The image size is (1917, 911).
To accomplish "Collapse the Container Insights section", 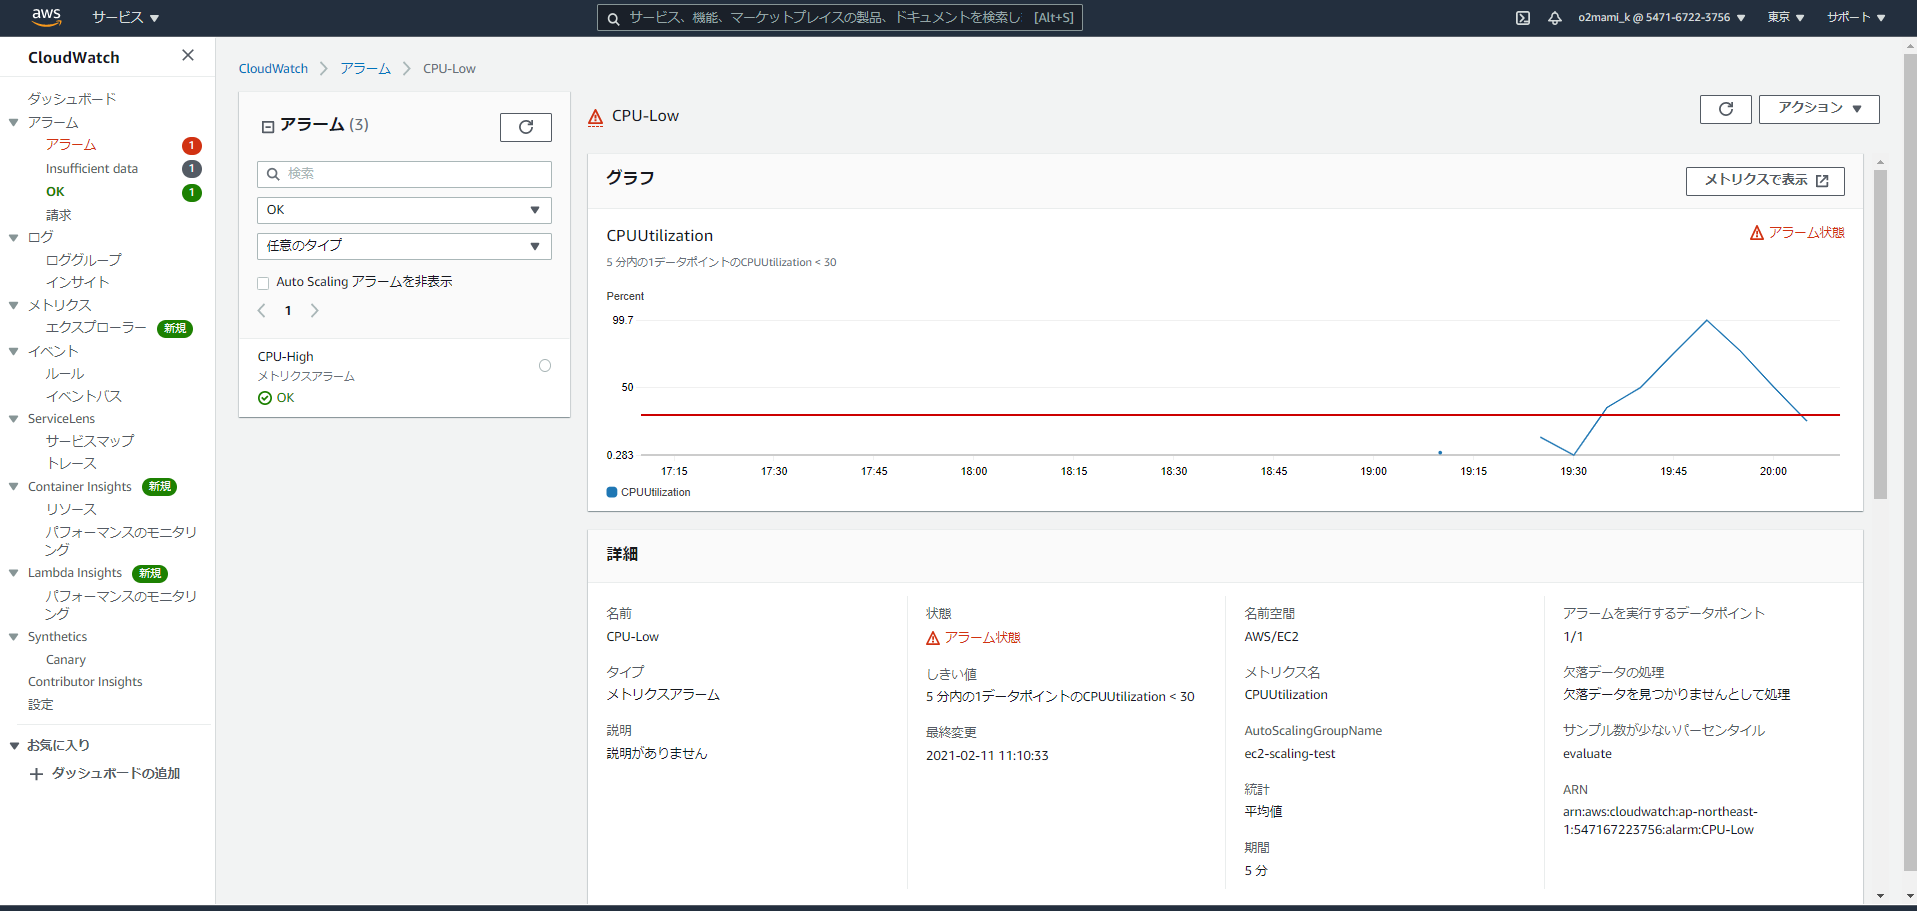I will tap(14, 487).
